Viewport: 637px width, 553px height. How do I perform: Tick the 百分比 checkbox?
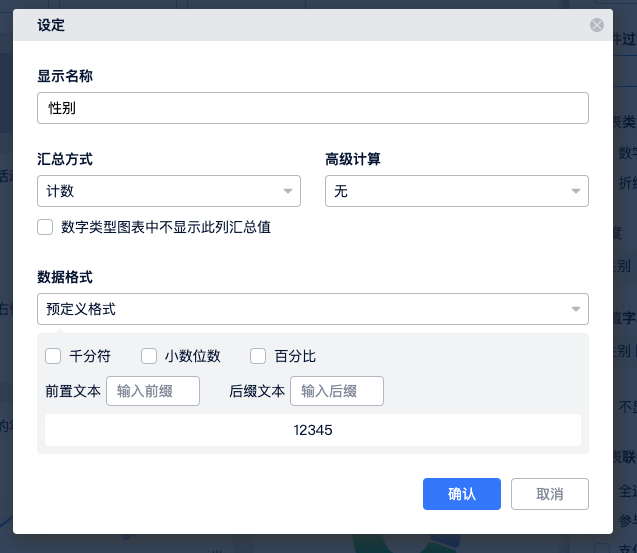coord(258,356)
